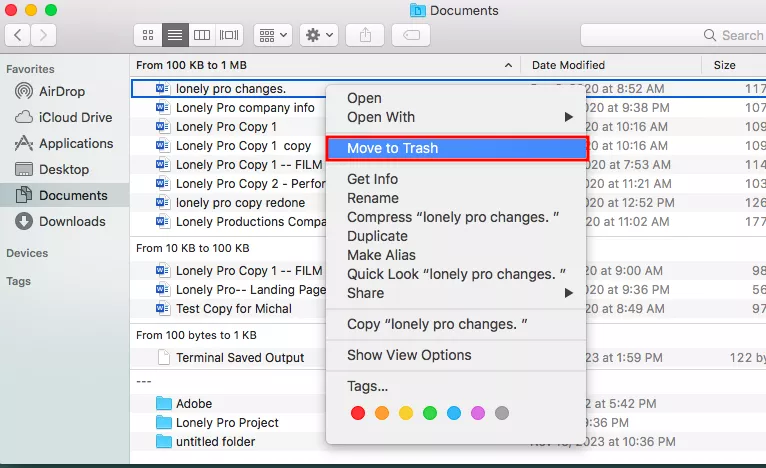Click the Search field
Viewport: 766px width, 468px height.
pos(675,35)
